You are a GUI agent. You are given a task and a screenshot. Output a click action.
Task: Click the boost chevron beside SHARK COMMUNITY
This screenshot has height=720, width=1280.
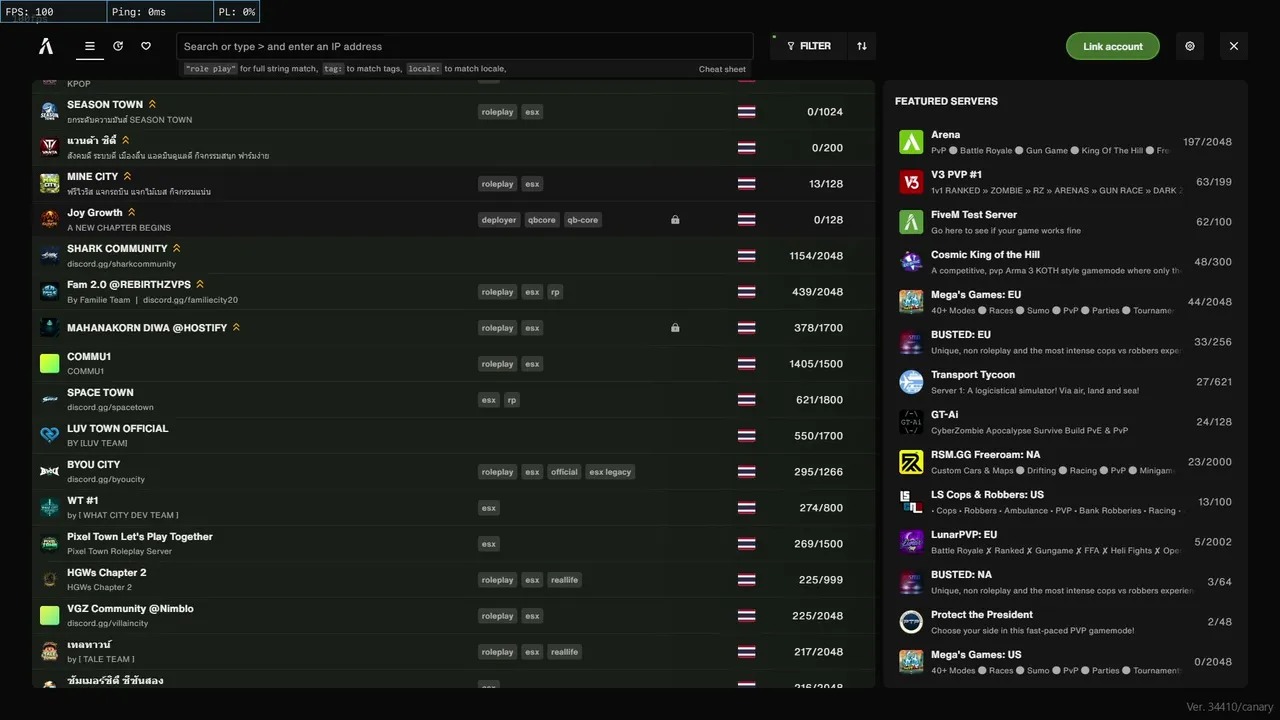click(x=176, y=248)
